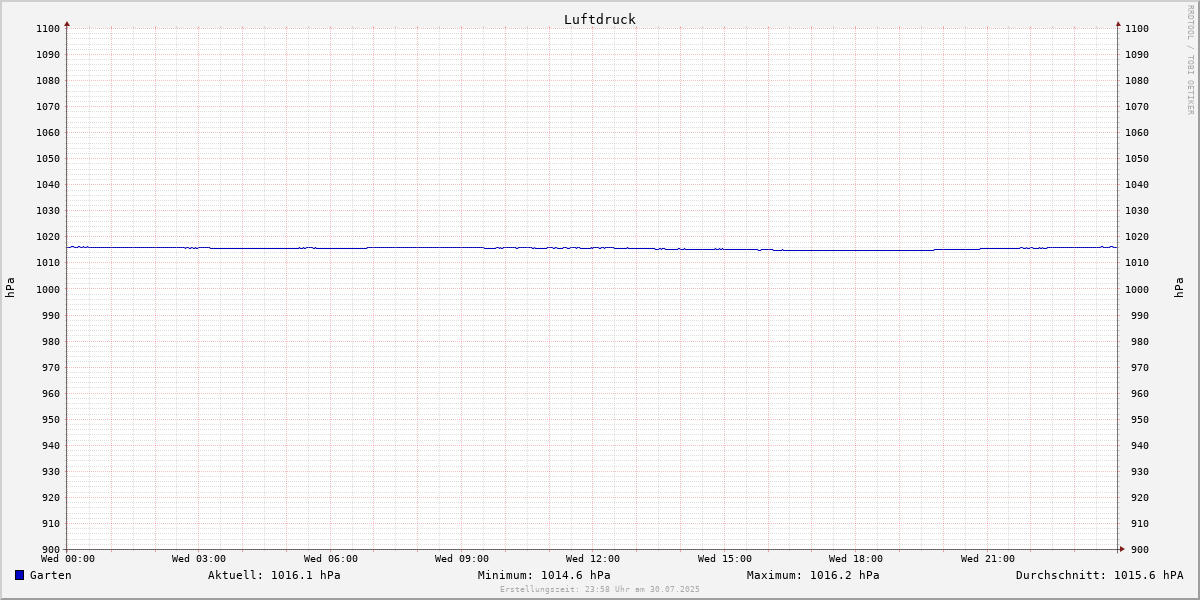Click the Luftdruck chart title

tap(599, 19)
